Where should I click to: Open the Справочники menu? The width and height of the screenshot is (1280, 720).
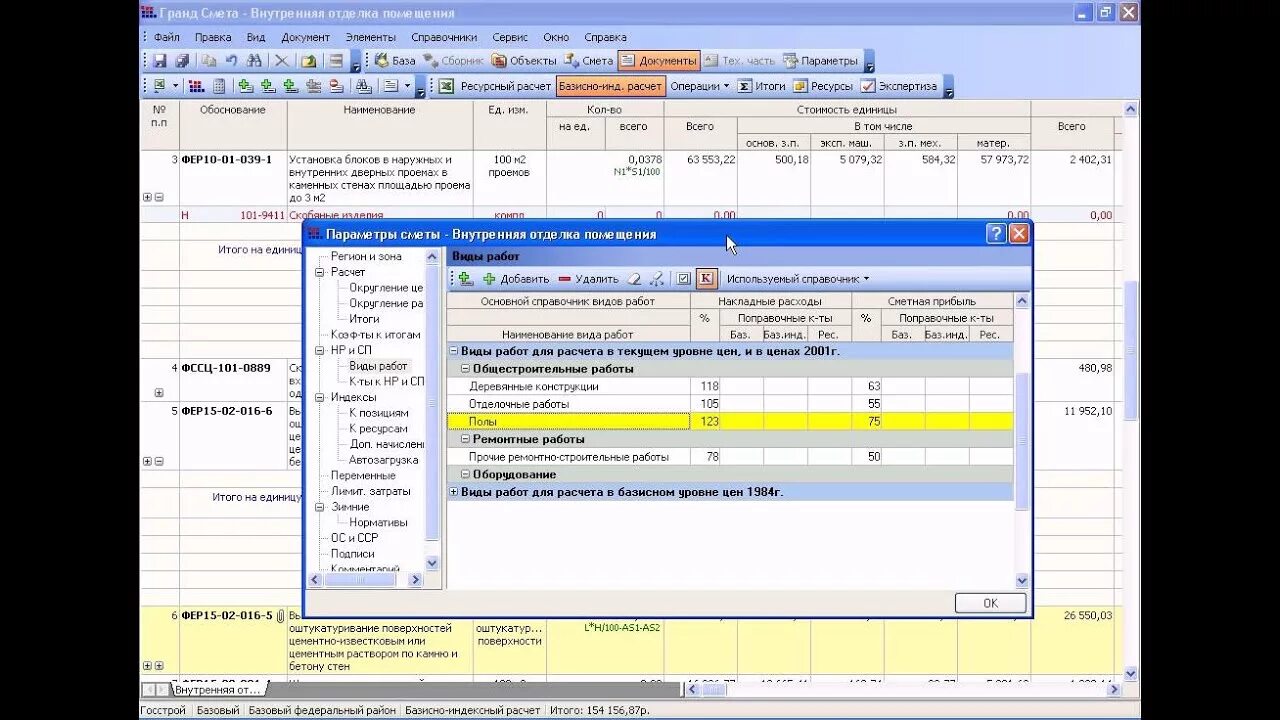444,37
